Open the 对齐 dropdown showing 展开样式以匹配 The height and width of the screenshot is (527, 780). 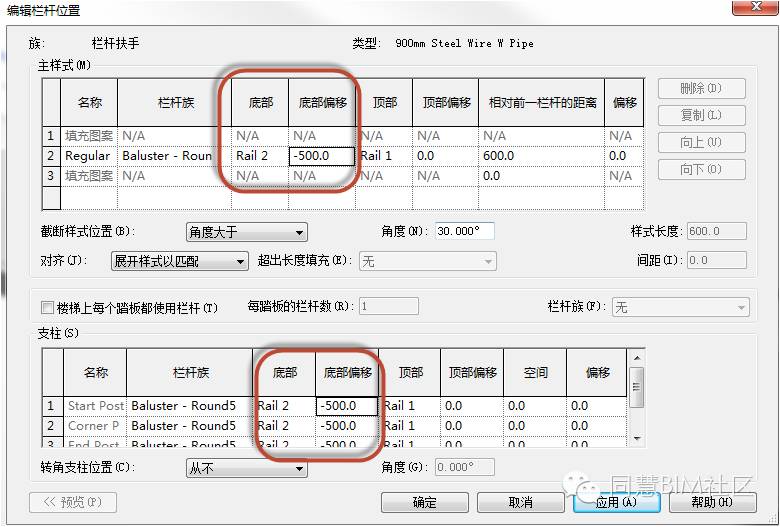point(180,261)
